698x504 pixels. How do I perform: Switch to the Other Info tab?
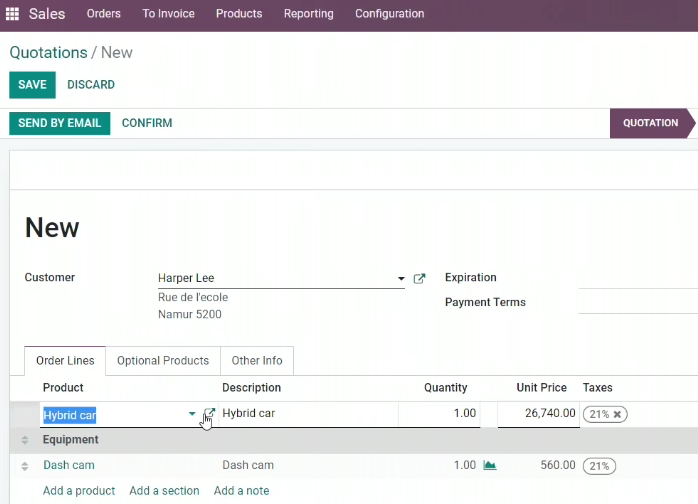pos(257,361)
